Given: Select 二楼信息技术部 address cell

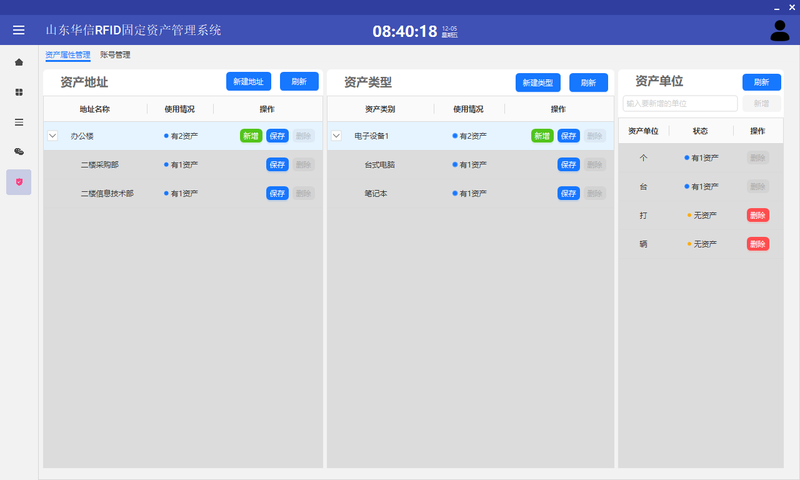Looking at the screenshot, I should [x=107, y=193].
